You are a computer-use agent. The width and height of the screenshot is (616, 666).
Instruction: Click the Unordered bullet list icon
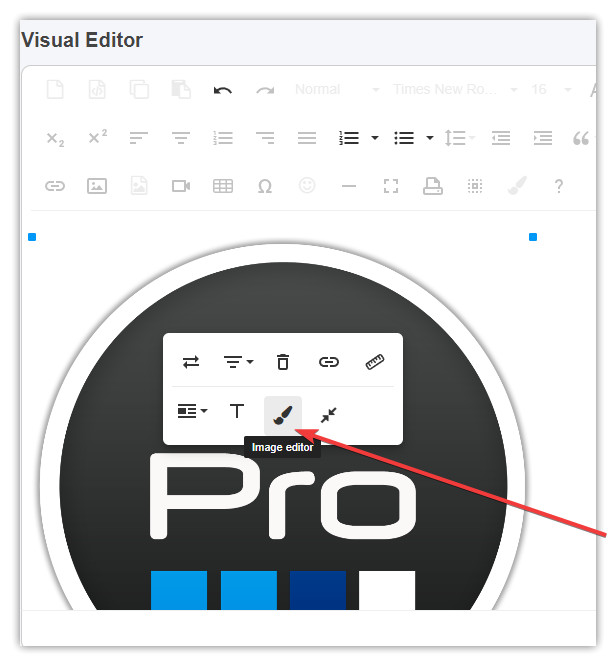pos(404,138)
